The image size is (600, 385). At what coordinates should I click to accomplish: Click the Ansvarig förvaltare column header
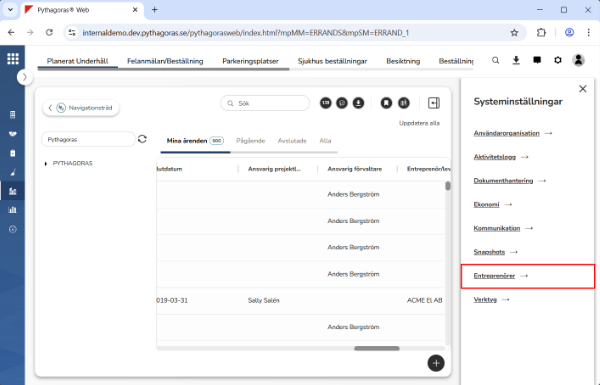355,169
